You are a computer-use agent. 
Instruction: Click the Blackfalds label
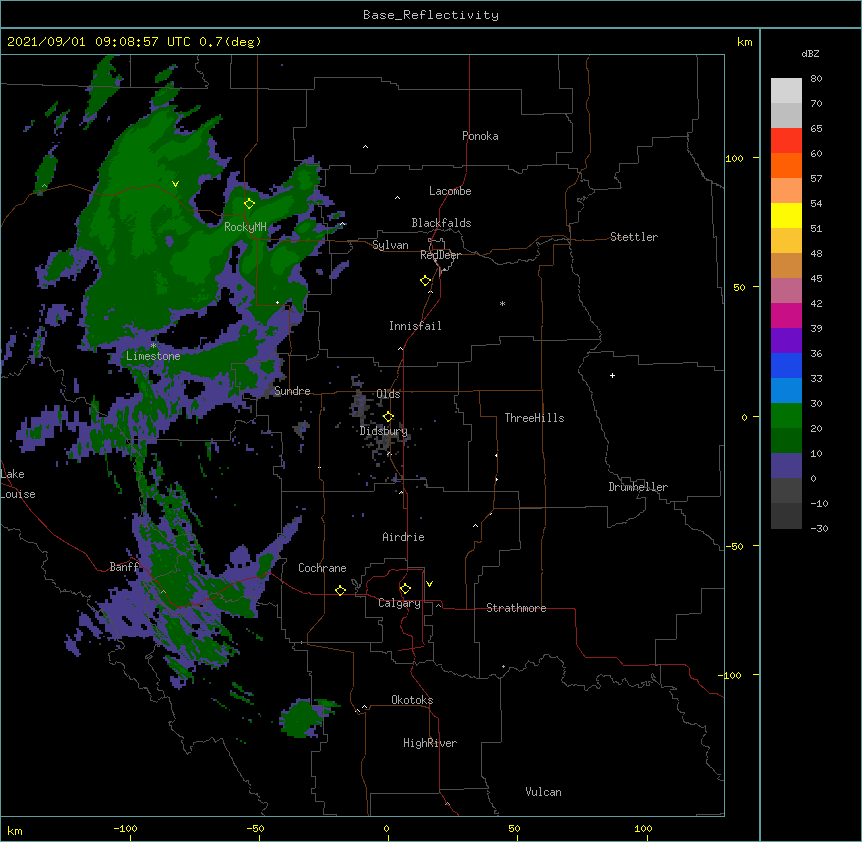click(x=441, y=223)
